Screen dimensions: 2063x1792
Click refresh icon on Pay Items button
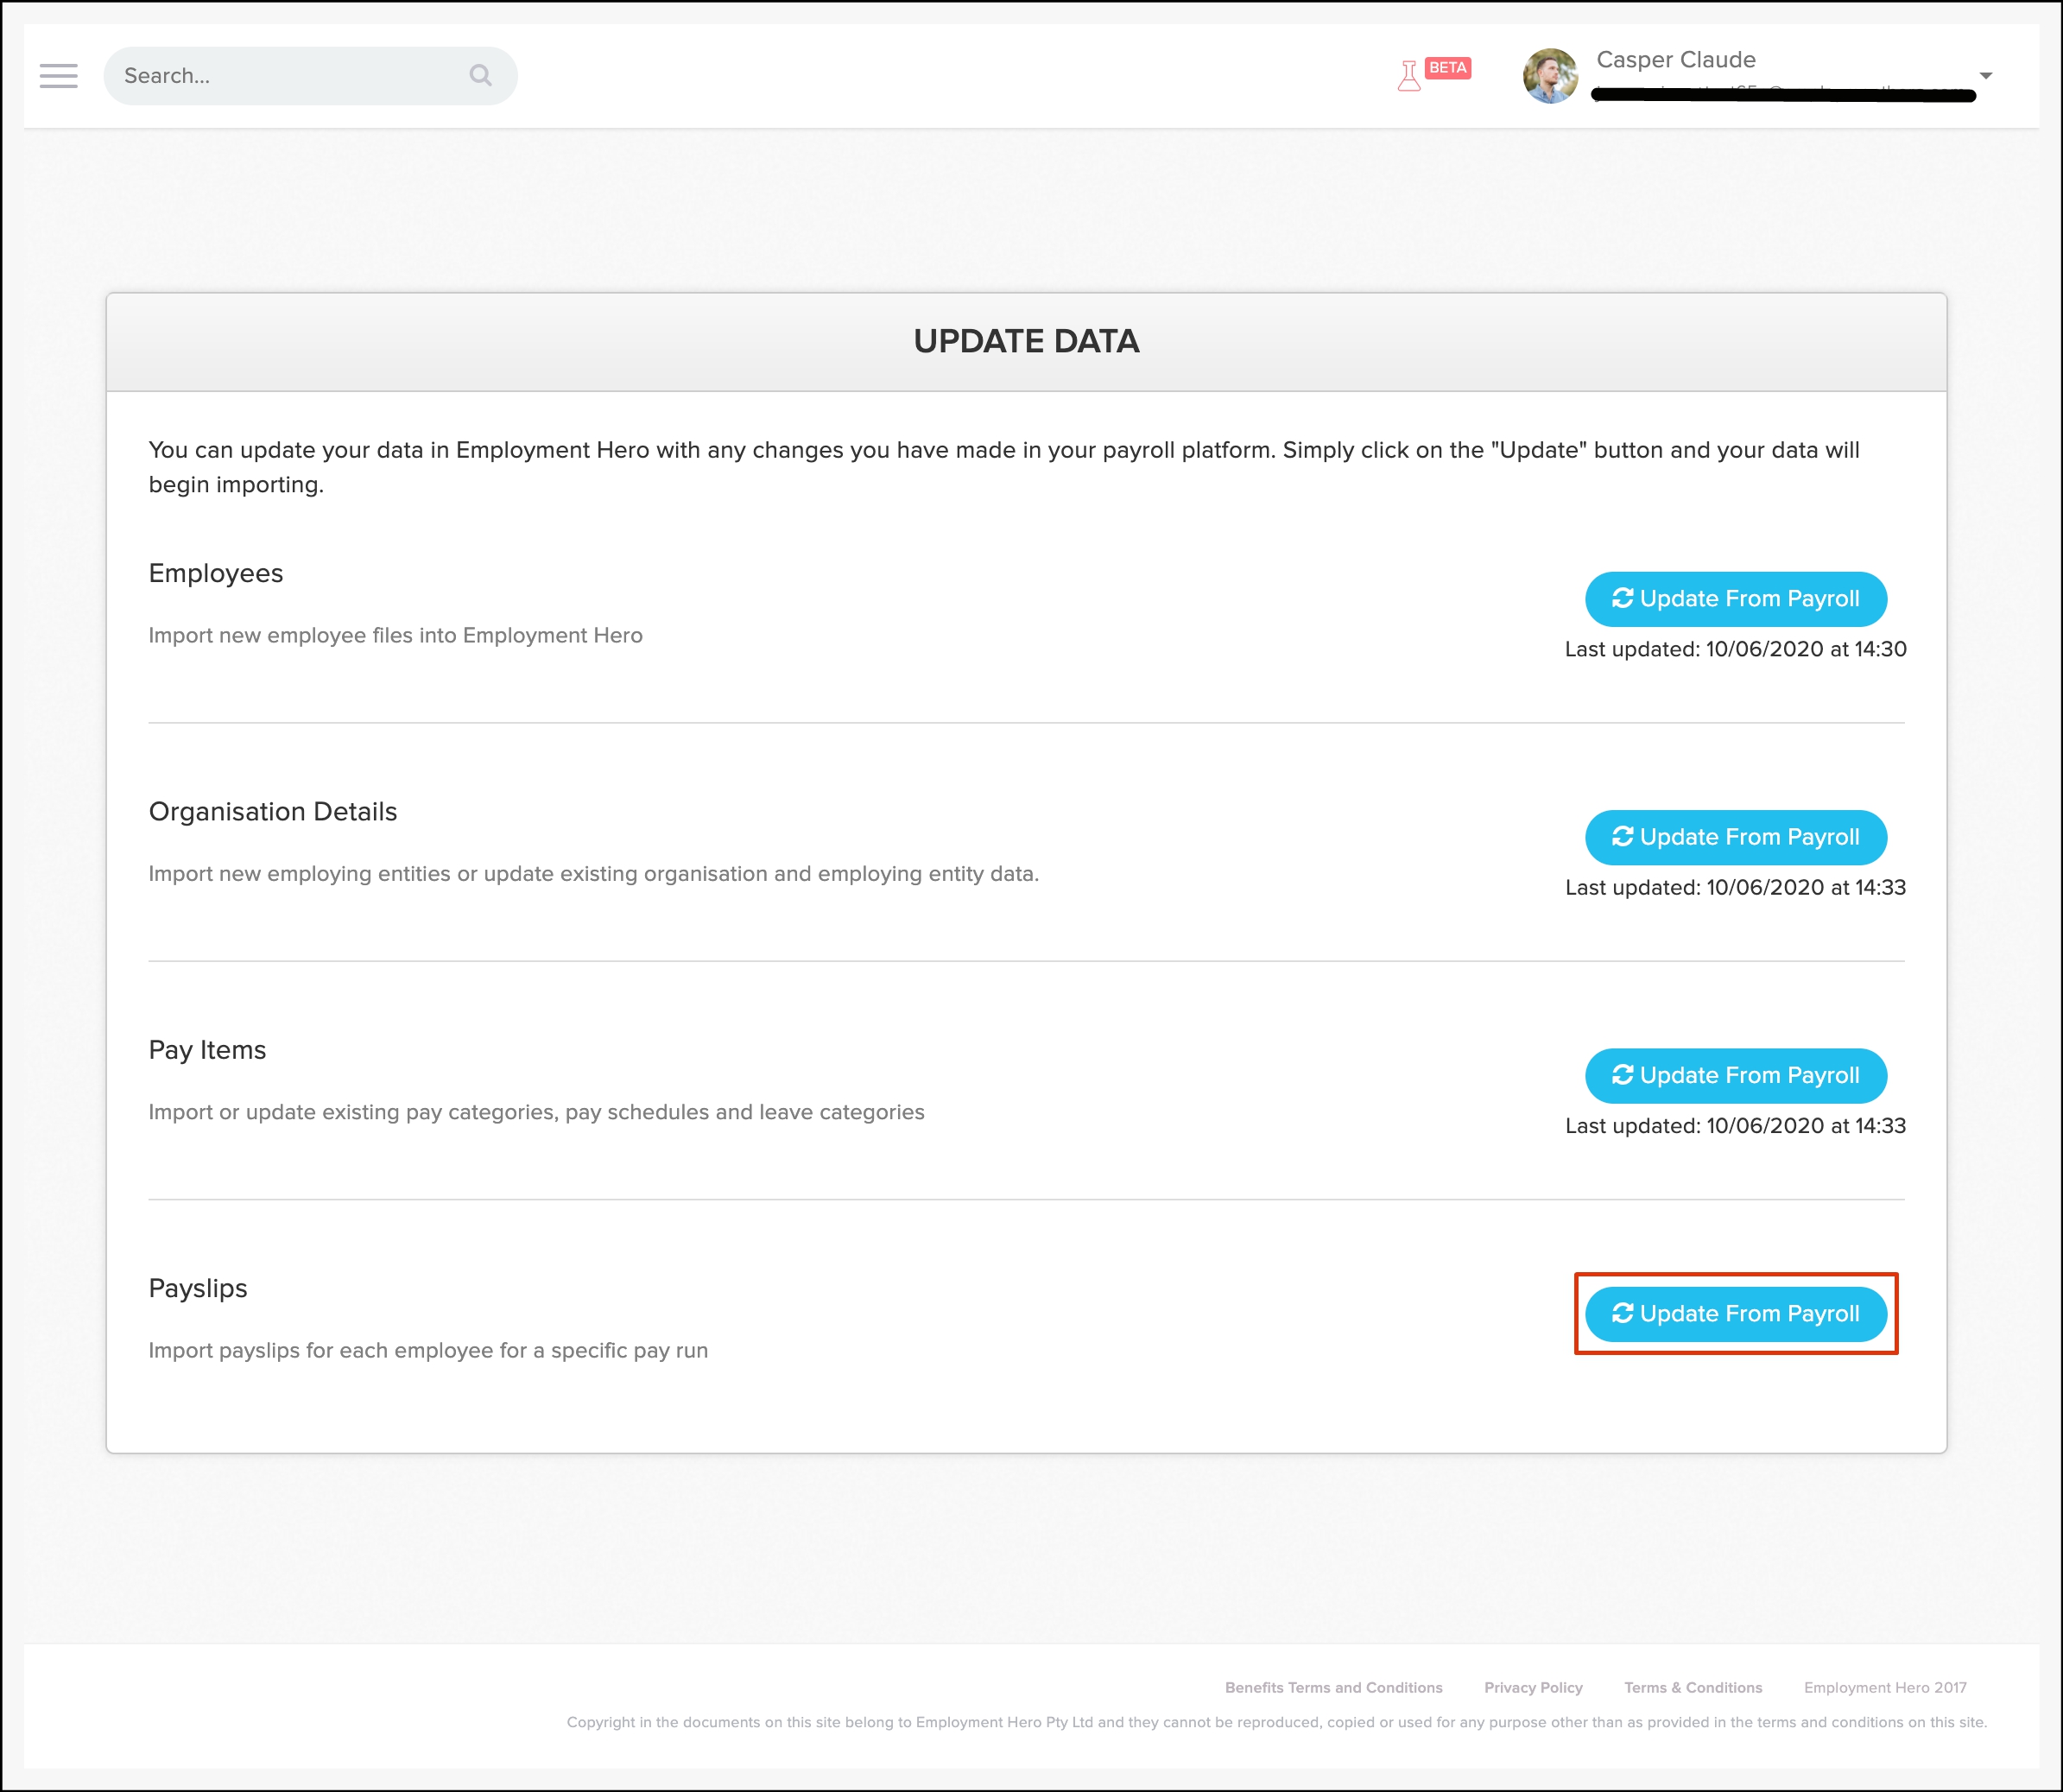(1622, 1075)
